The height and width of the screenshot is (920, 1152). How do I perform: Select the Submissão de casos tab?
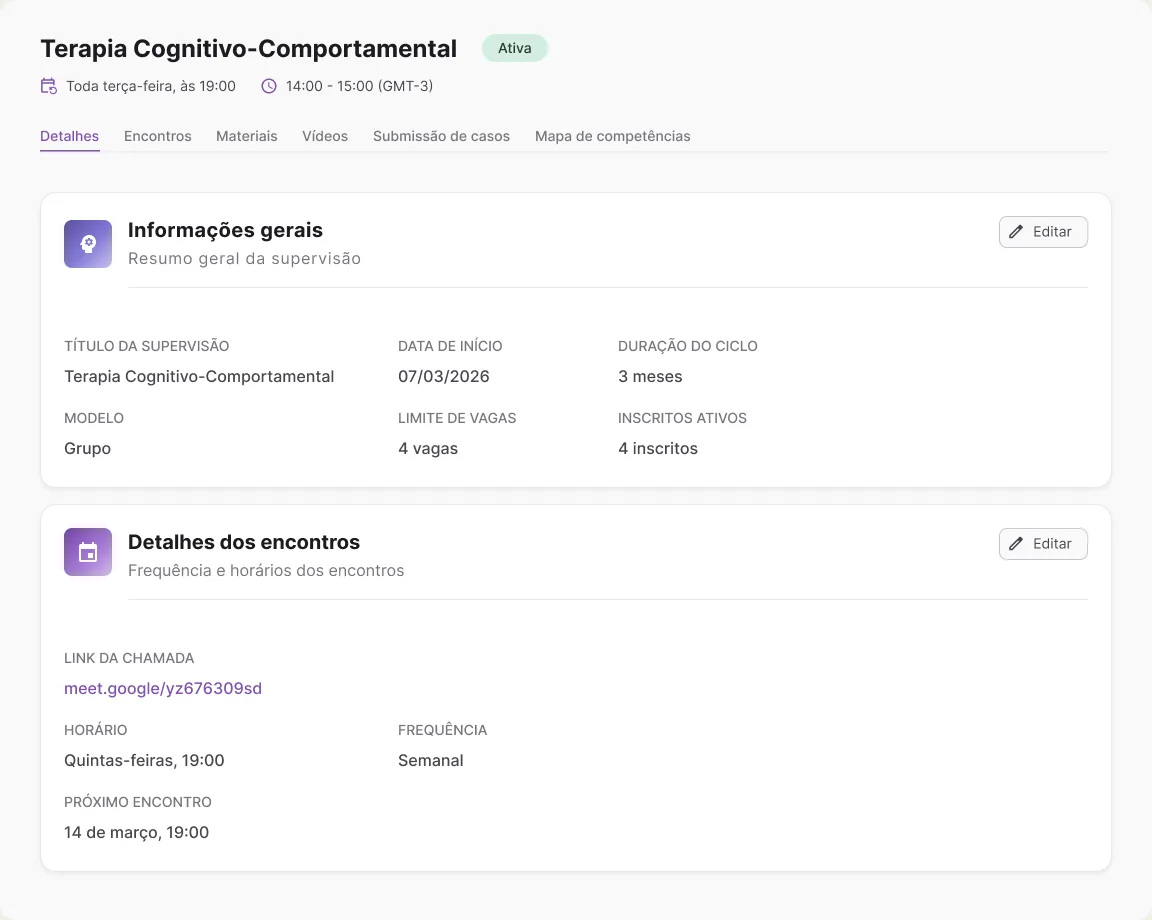pos(441,136)
